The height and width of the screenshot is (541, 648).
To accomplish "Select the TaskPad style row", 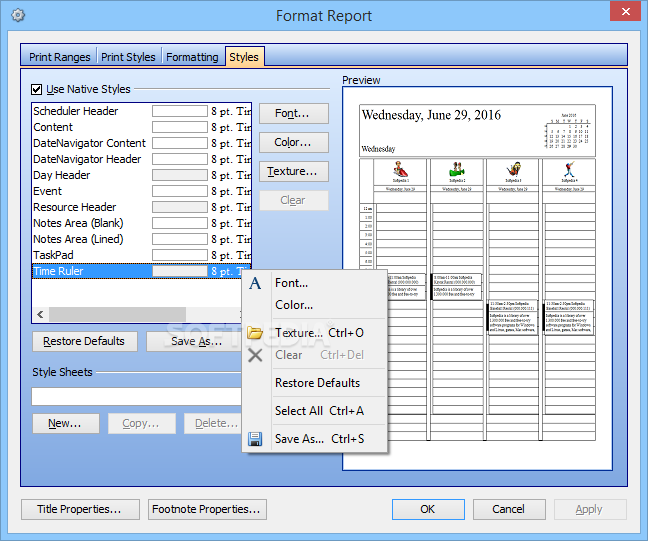I will pyautogui.click(x=141, y=255).
